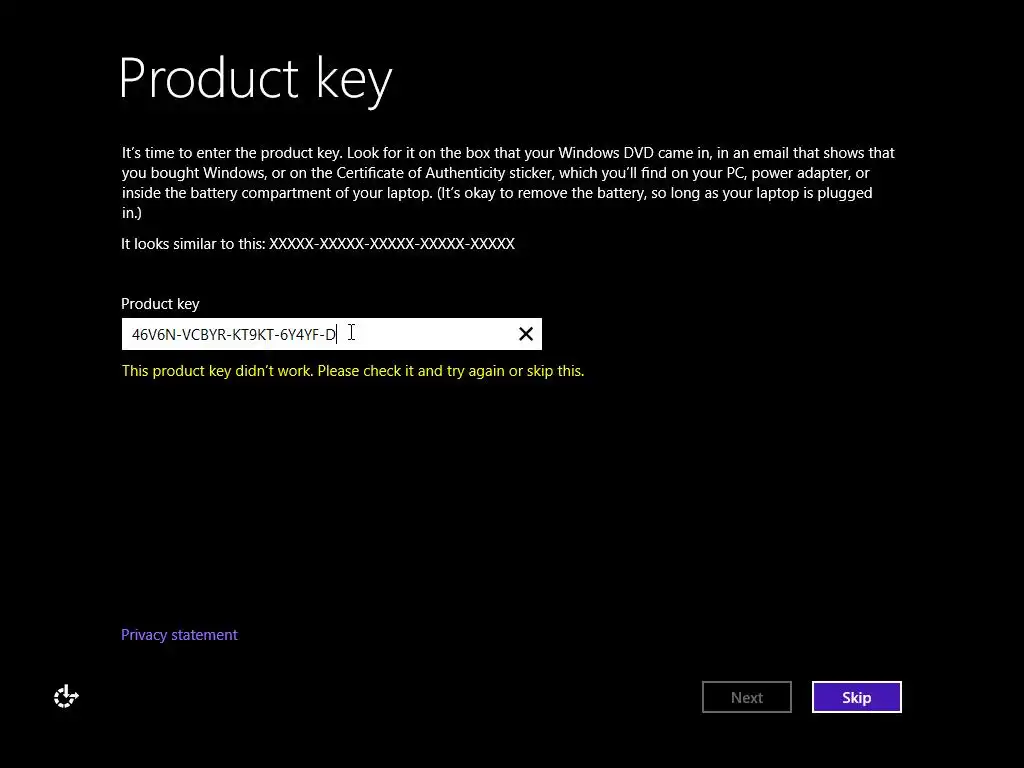1024x768 pixels.
Task: Open the Ease of Access icon
Action: (66, 696)
